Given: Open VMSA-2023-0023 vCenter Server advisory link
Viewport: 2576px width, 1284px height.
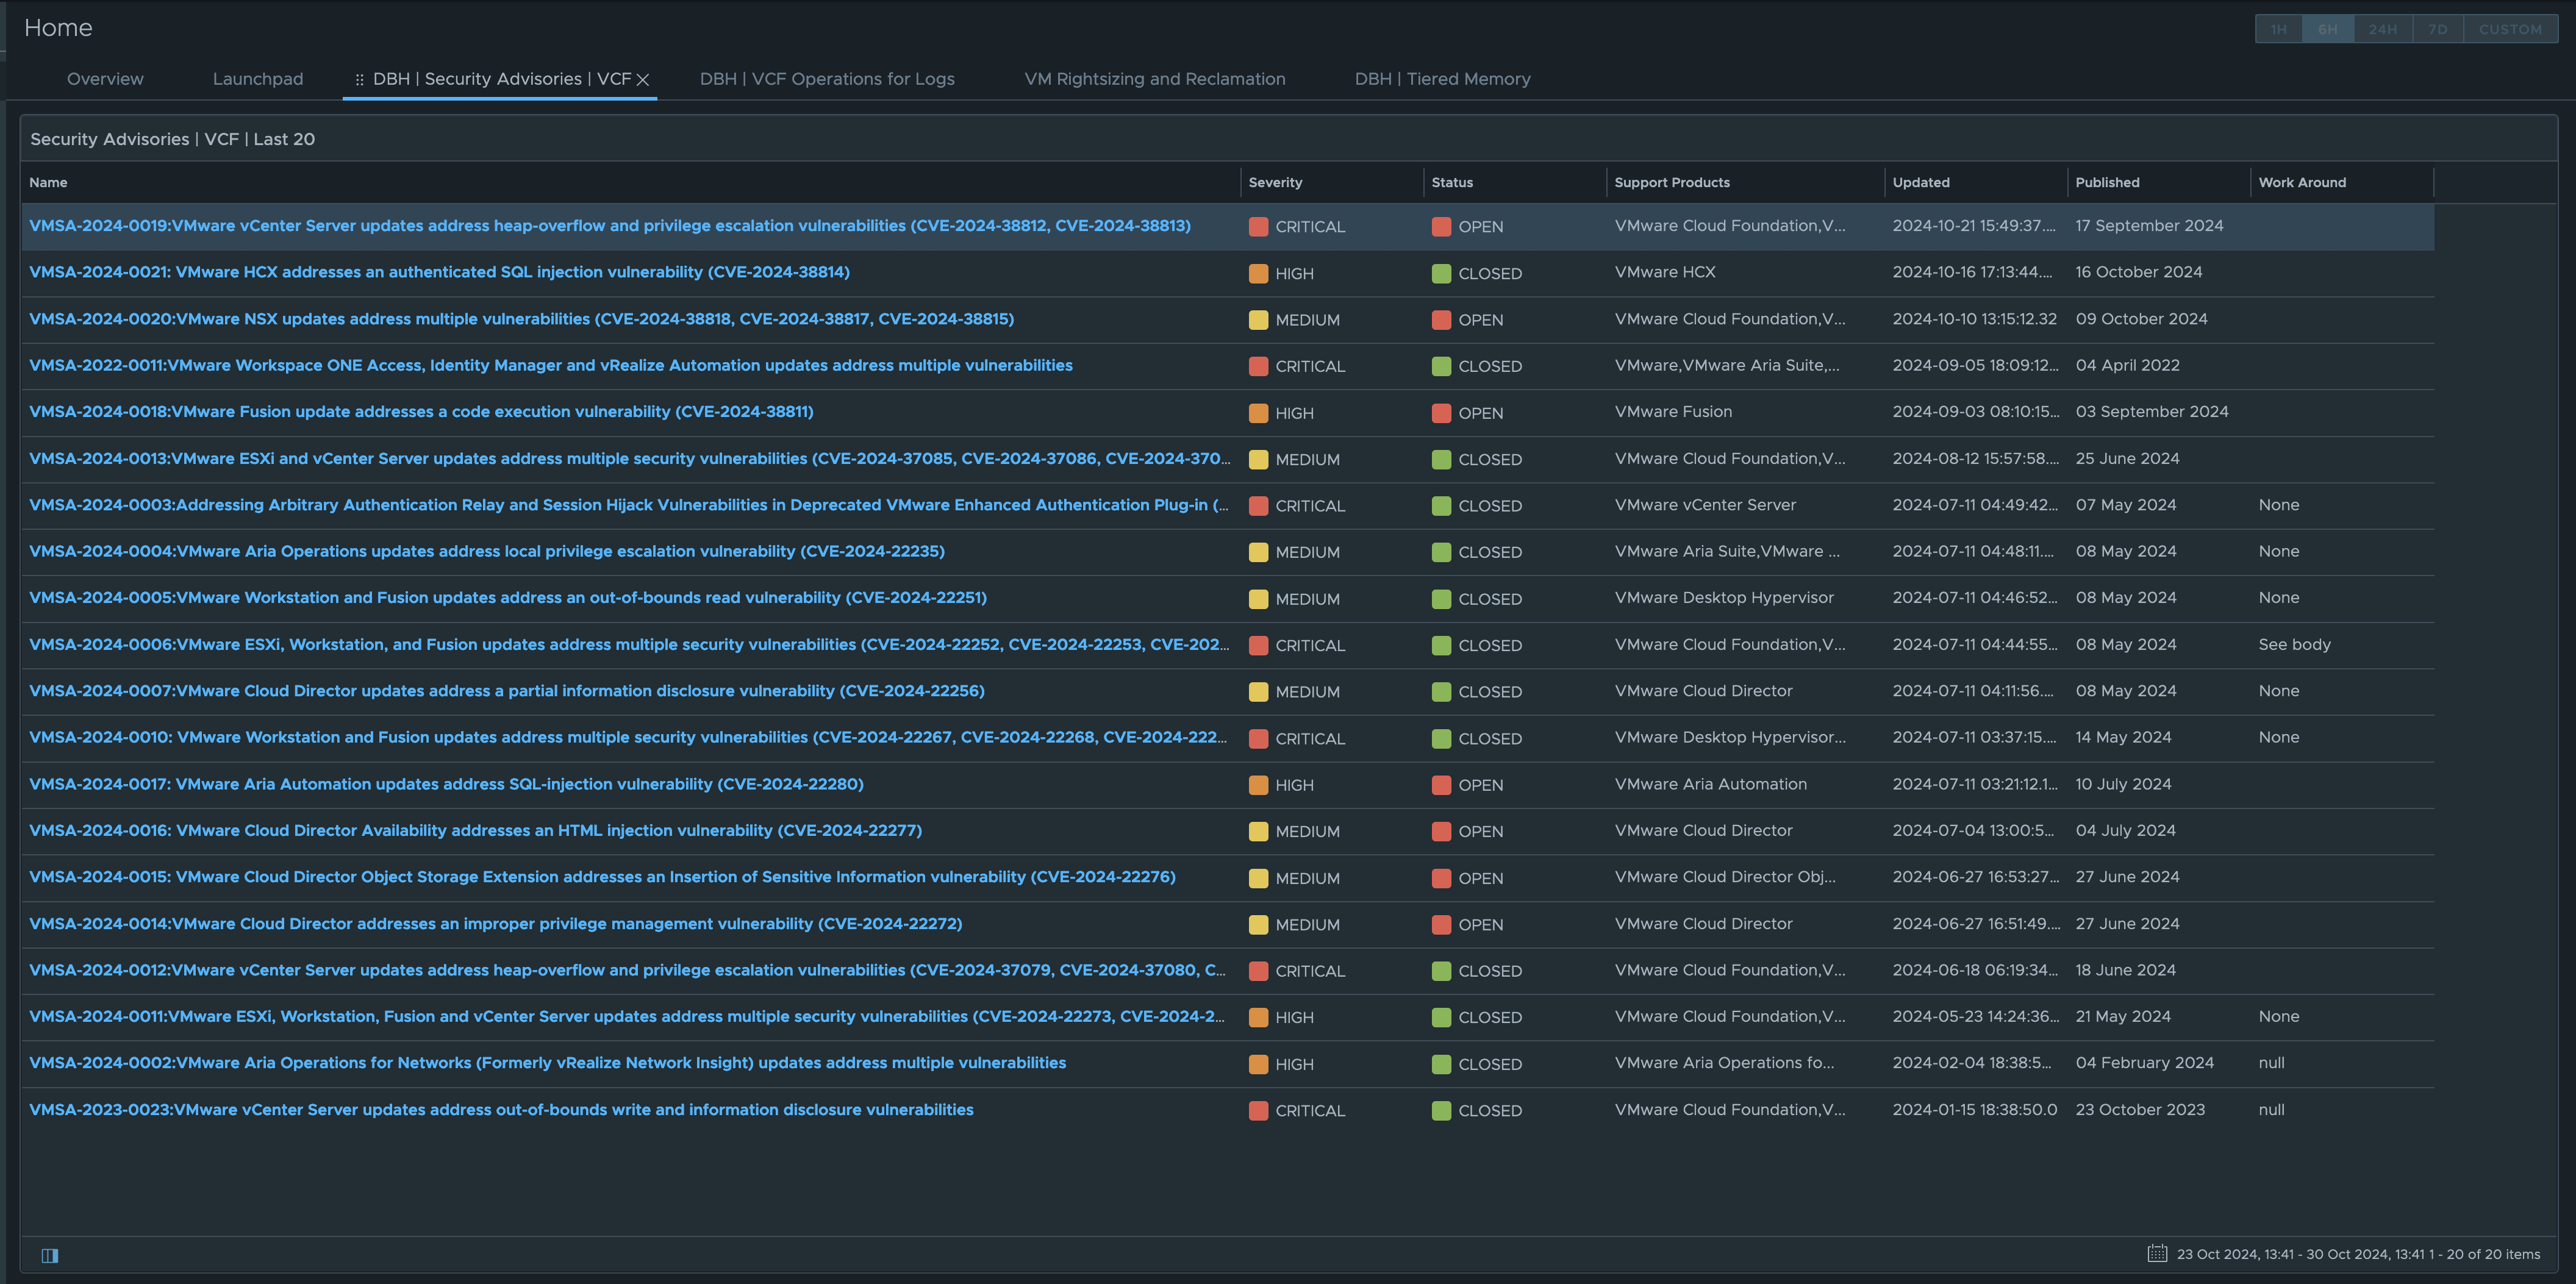Looking at the screenshot, I should tap(501, 1110).
